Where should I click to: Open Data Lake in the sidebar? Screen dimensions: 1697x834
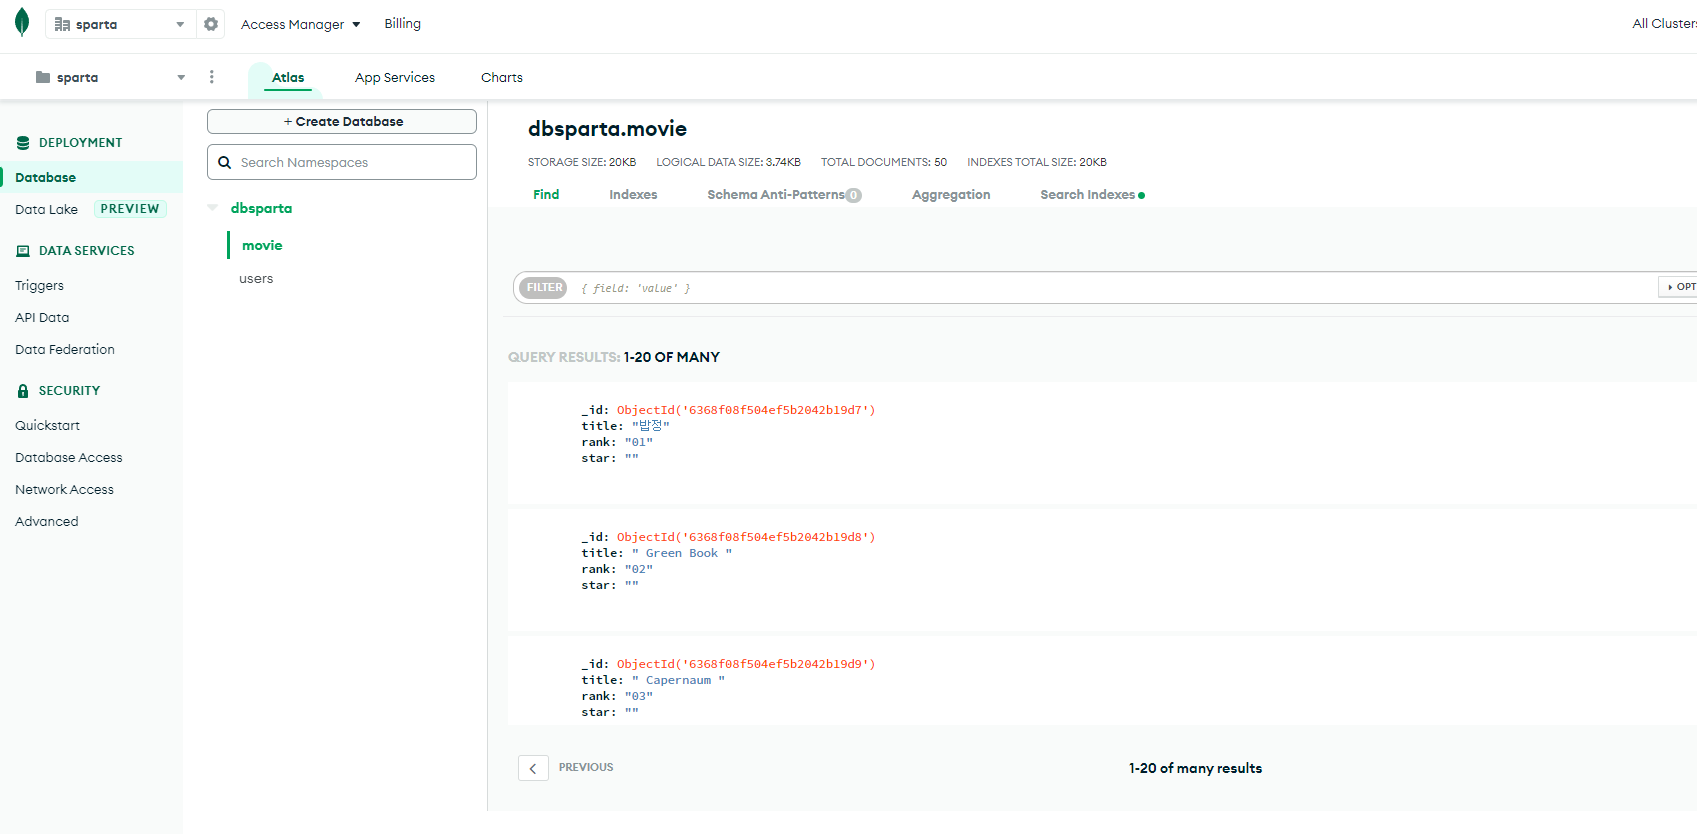(46, 209)
